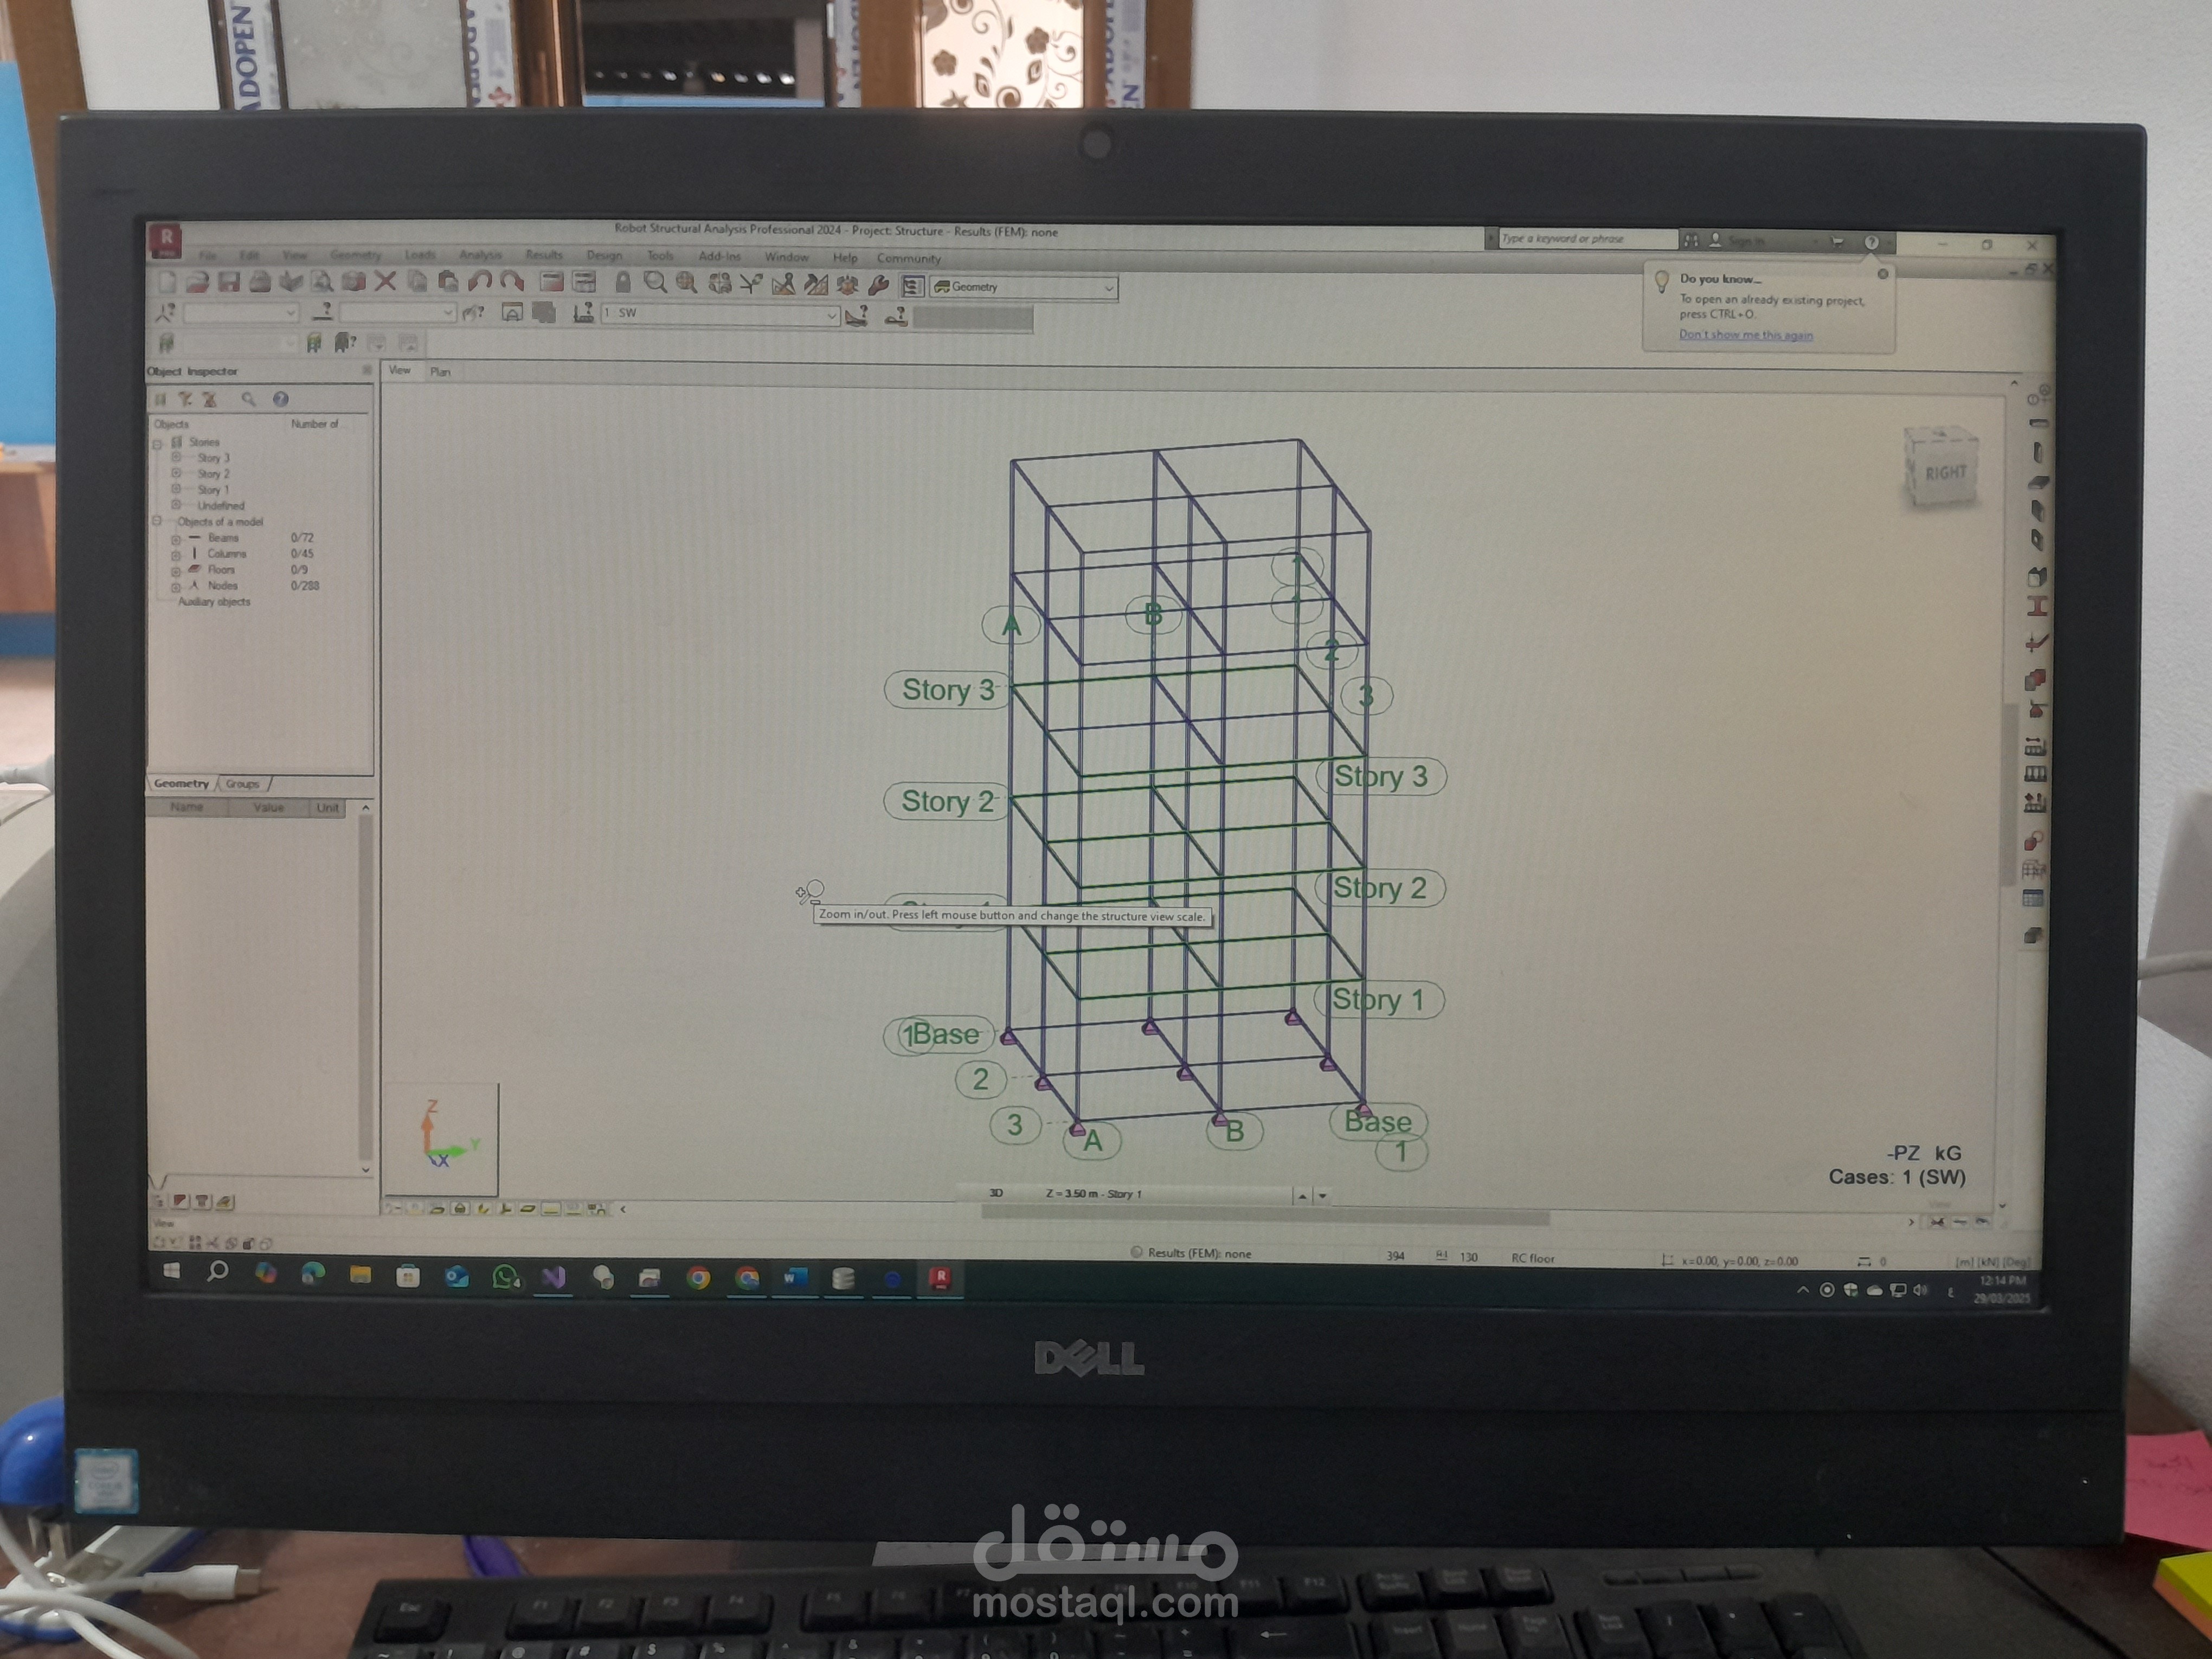Open the load case SW dropdown

831,315
